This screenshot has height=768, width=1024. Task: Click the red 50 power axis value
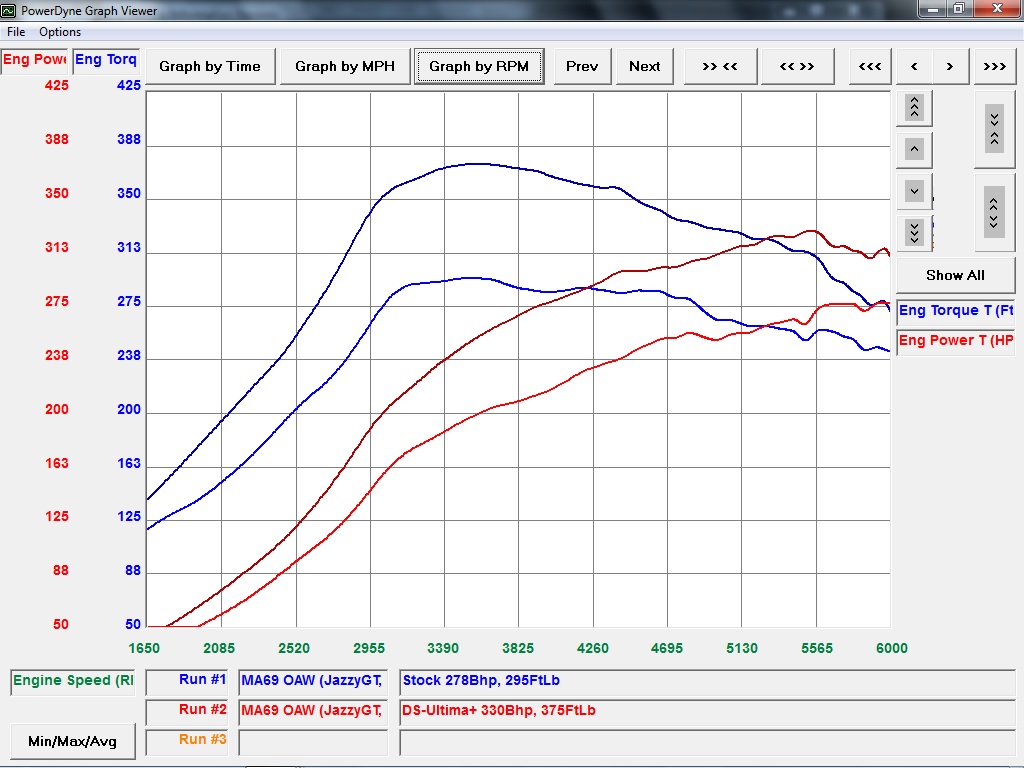click(61, 624)
